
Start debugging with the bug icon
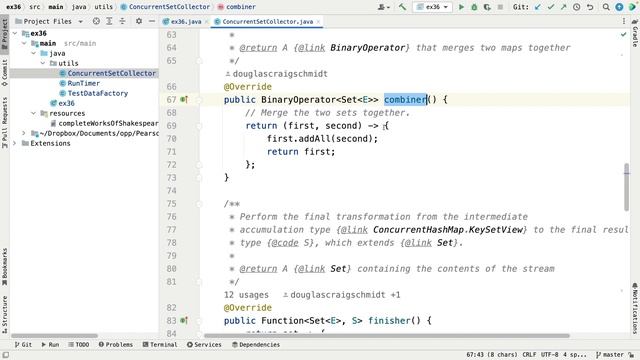tap(474, 7)
